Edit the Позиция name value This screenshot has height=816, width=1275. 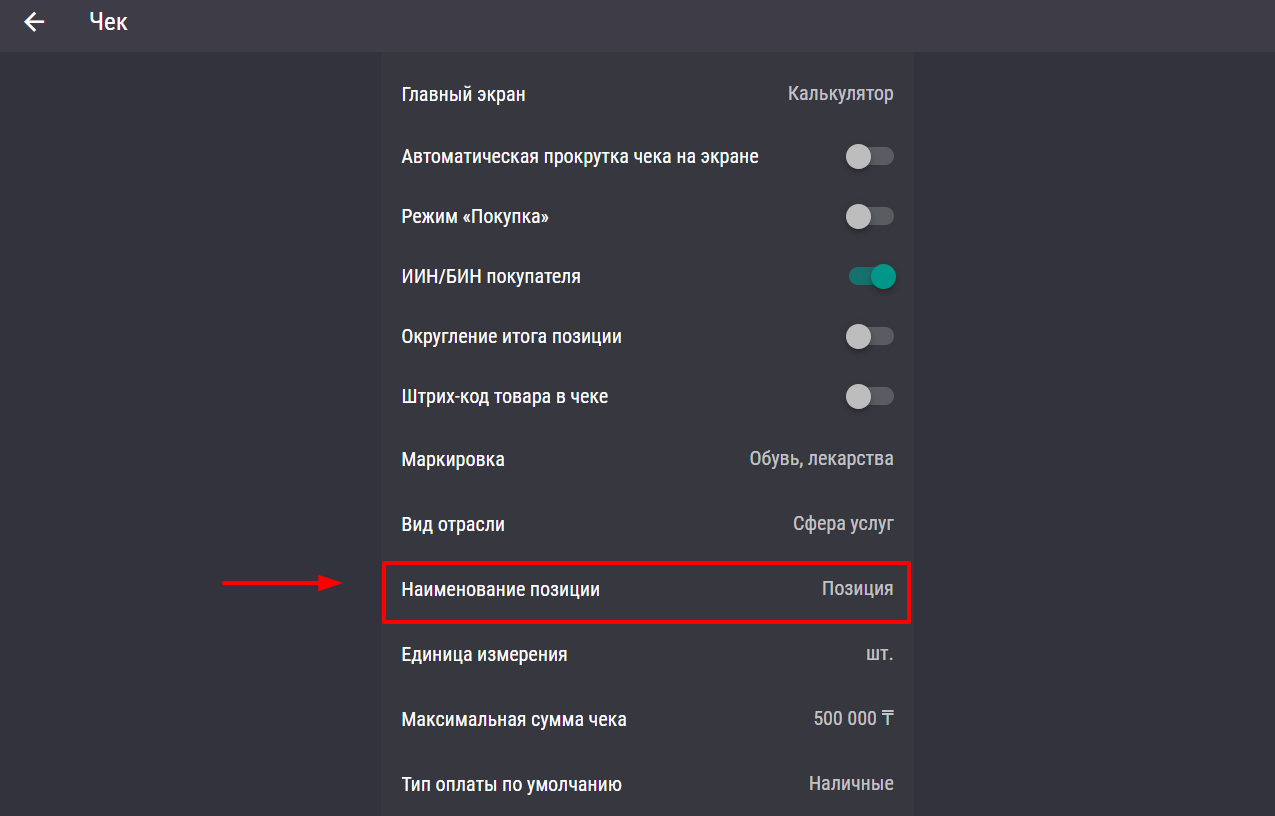tap(857, 589)
